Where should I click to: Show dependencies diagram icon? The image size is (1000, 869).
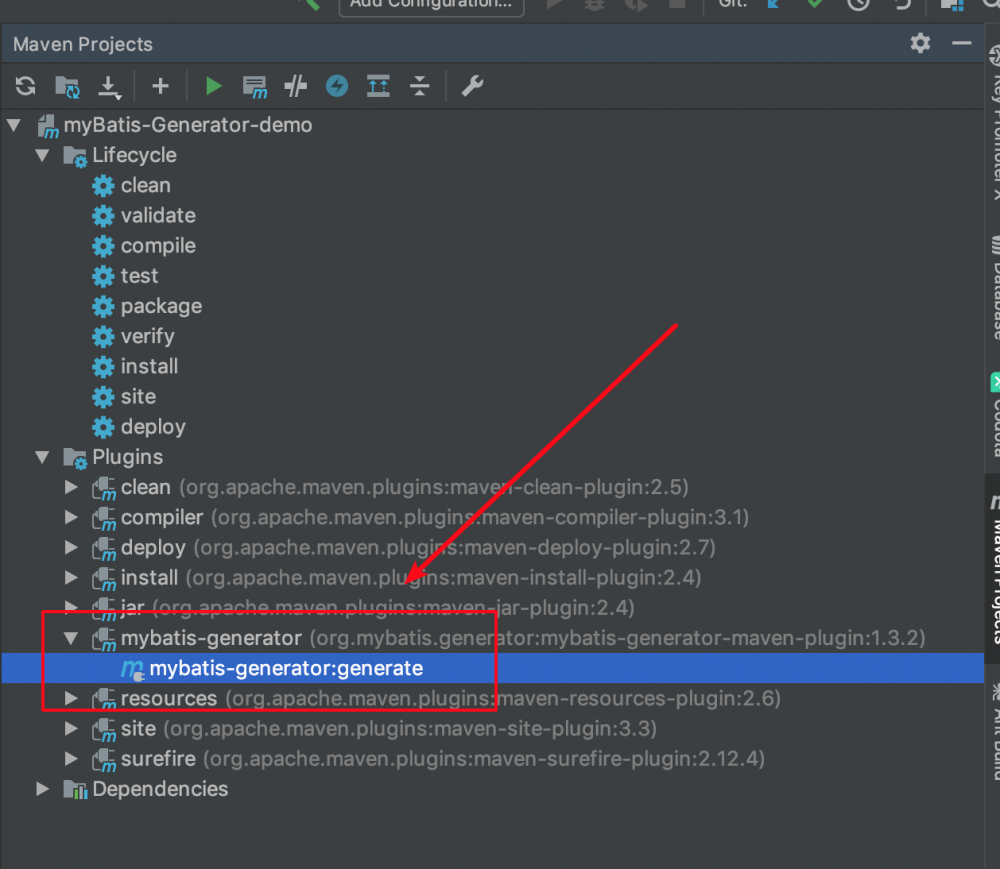[x=378, y=85]
